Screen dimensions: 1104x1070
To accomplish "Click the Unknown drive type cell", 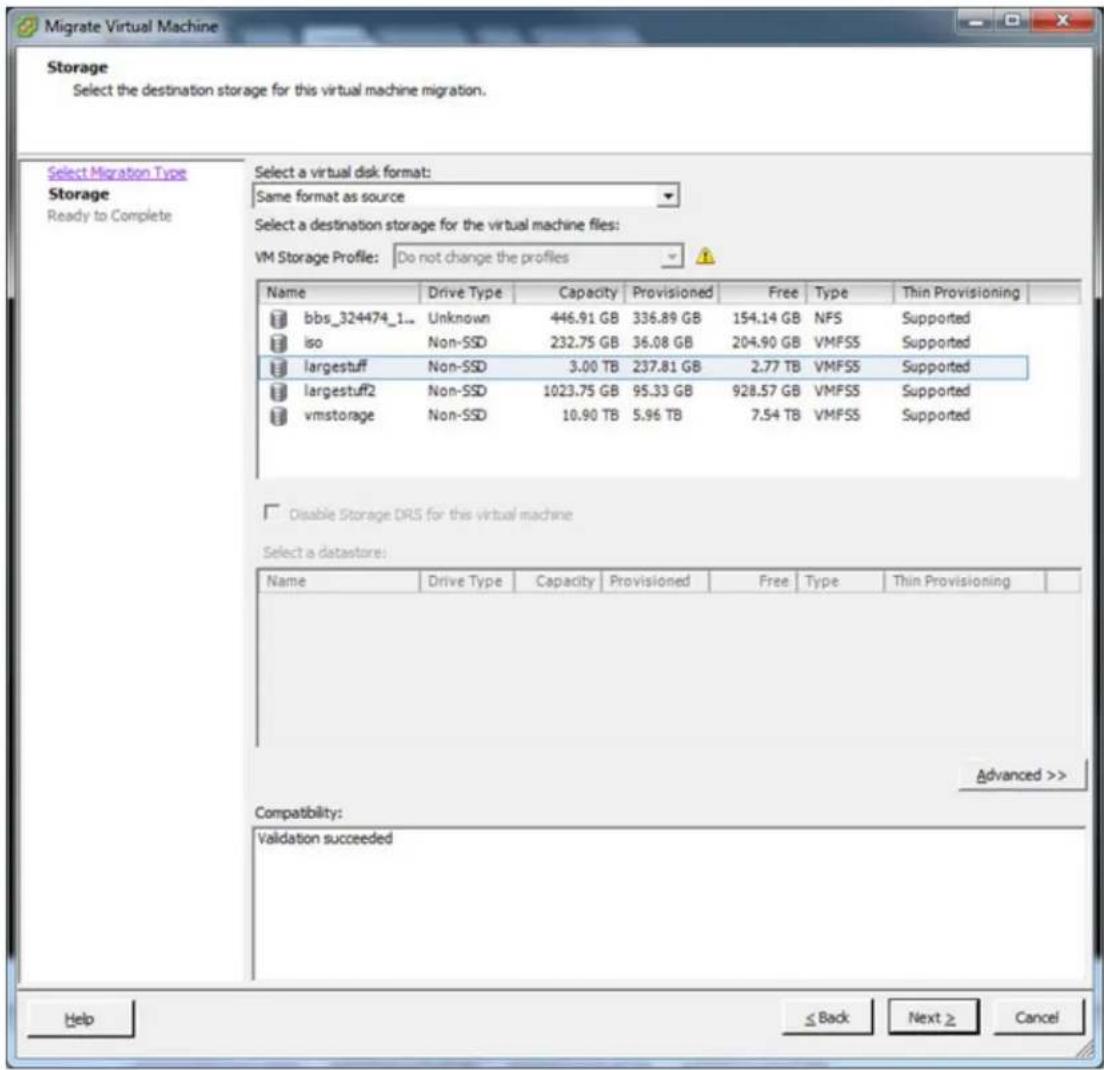I will pos(458,318).
